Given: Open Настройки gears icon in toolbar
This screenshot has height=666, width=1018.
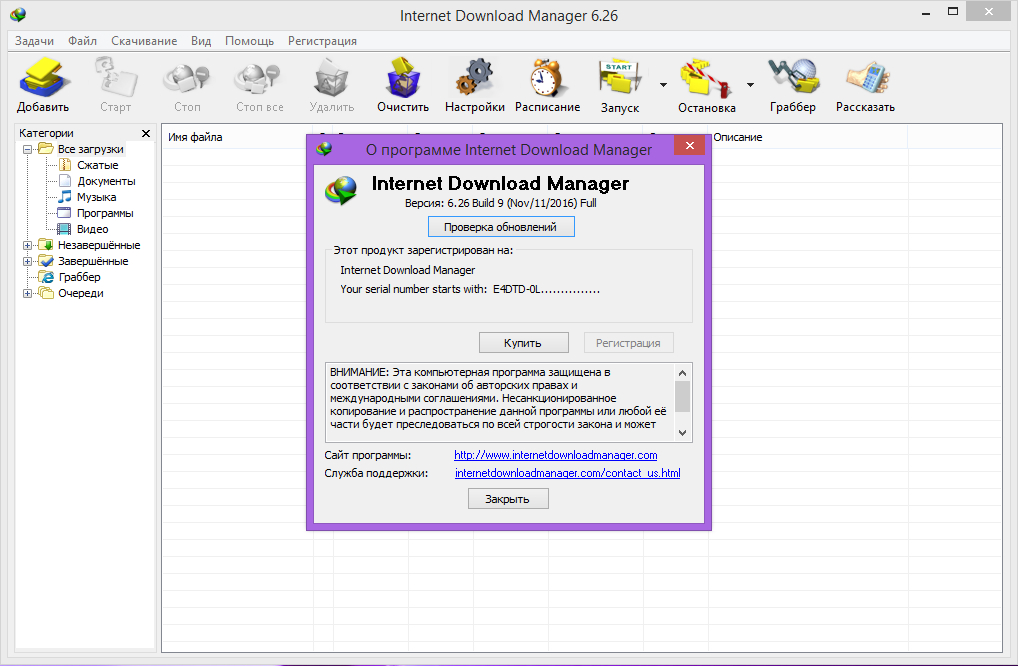Looking at the screenshot, I should [475, 77].
